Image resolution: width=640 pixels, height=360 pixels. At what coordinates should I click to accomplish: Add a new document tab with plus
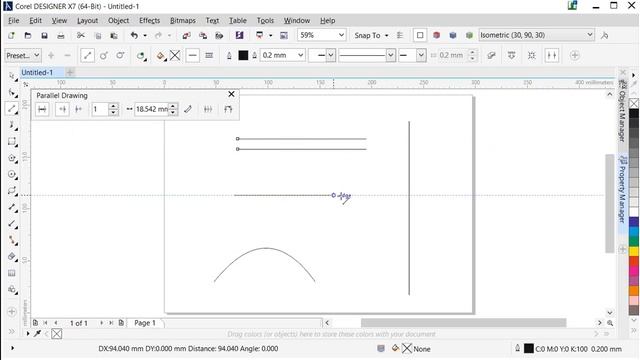pyautogui.click(x=70, y=73)
